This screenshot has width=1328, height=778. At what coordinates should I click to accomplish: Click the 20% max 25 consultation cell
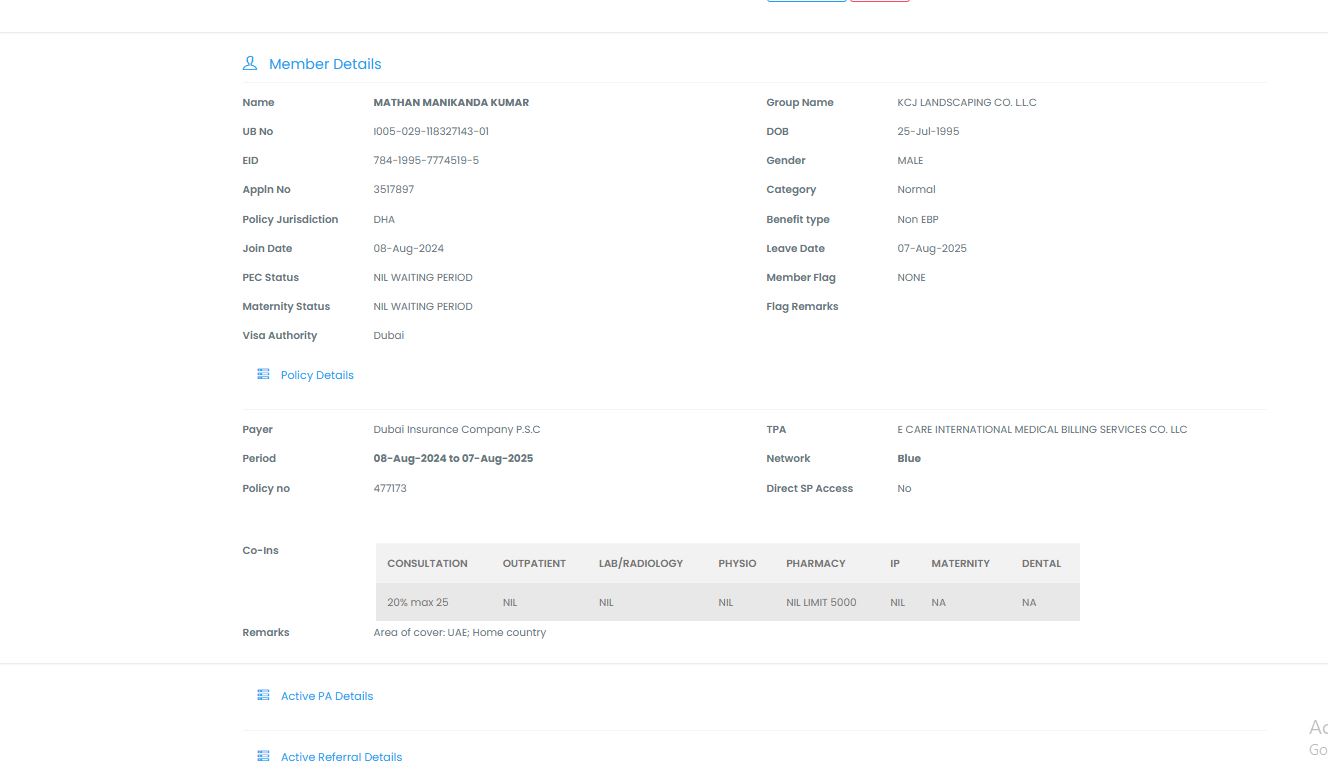[x=417, y=602]
